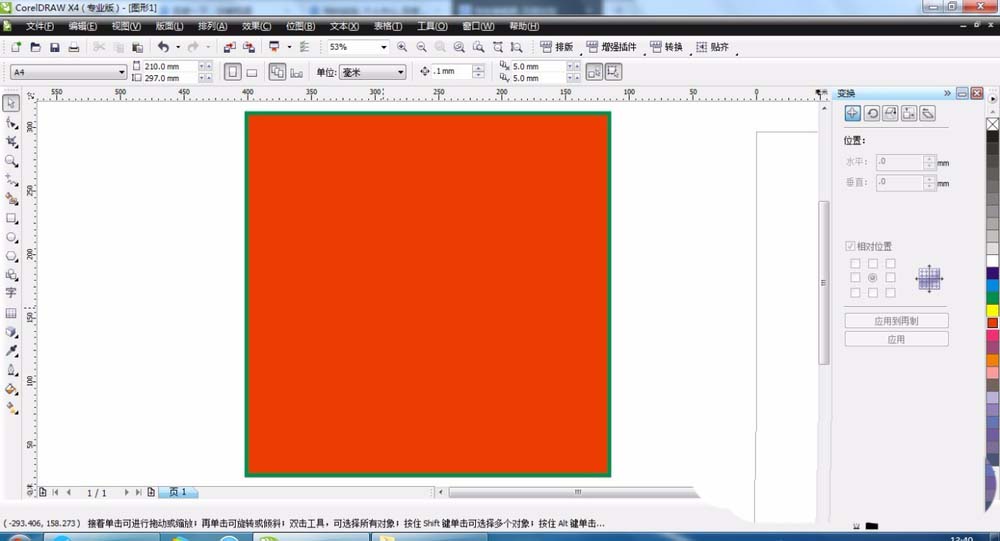The image size is (1000, 541).
Task: Open the 单位 毫米 units dropdown
Action: [x=401, y=72]
